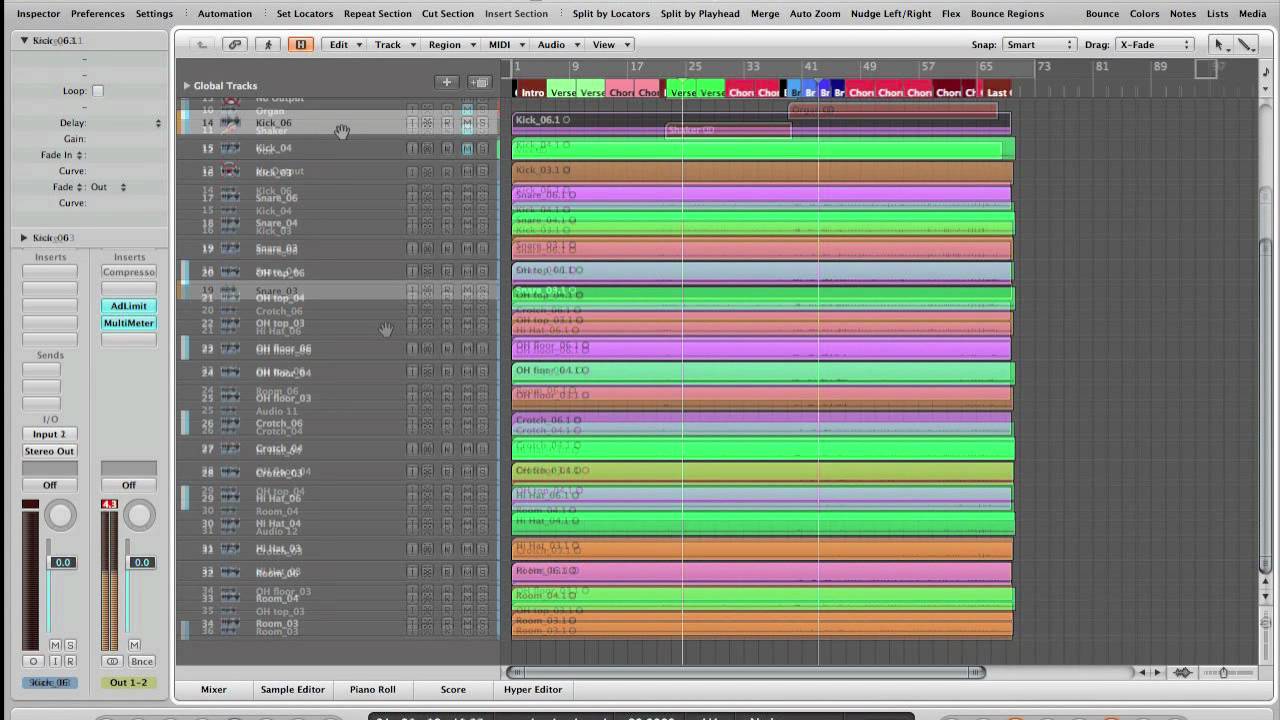
Task: Enable input monitoring on Snare_03 track
Action: (411, 248)
